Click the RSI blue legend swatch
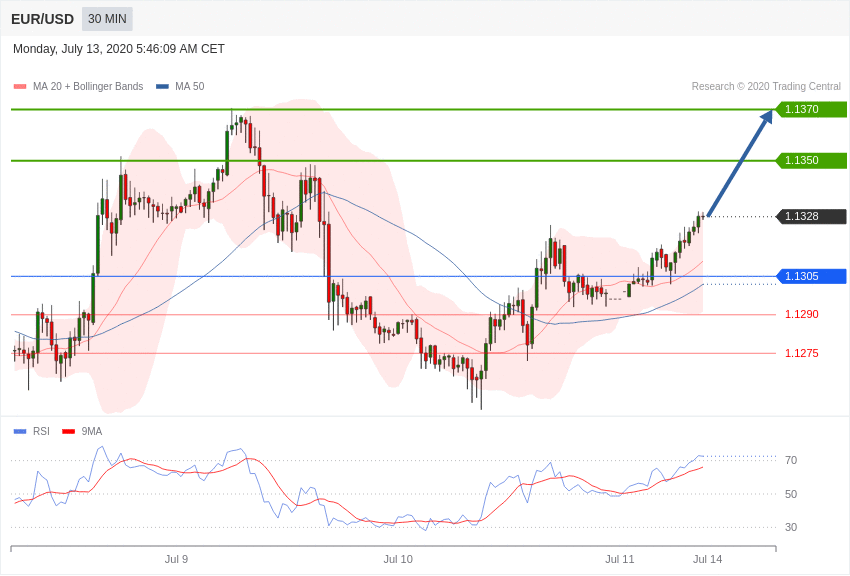 (20, 431)
